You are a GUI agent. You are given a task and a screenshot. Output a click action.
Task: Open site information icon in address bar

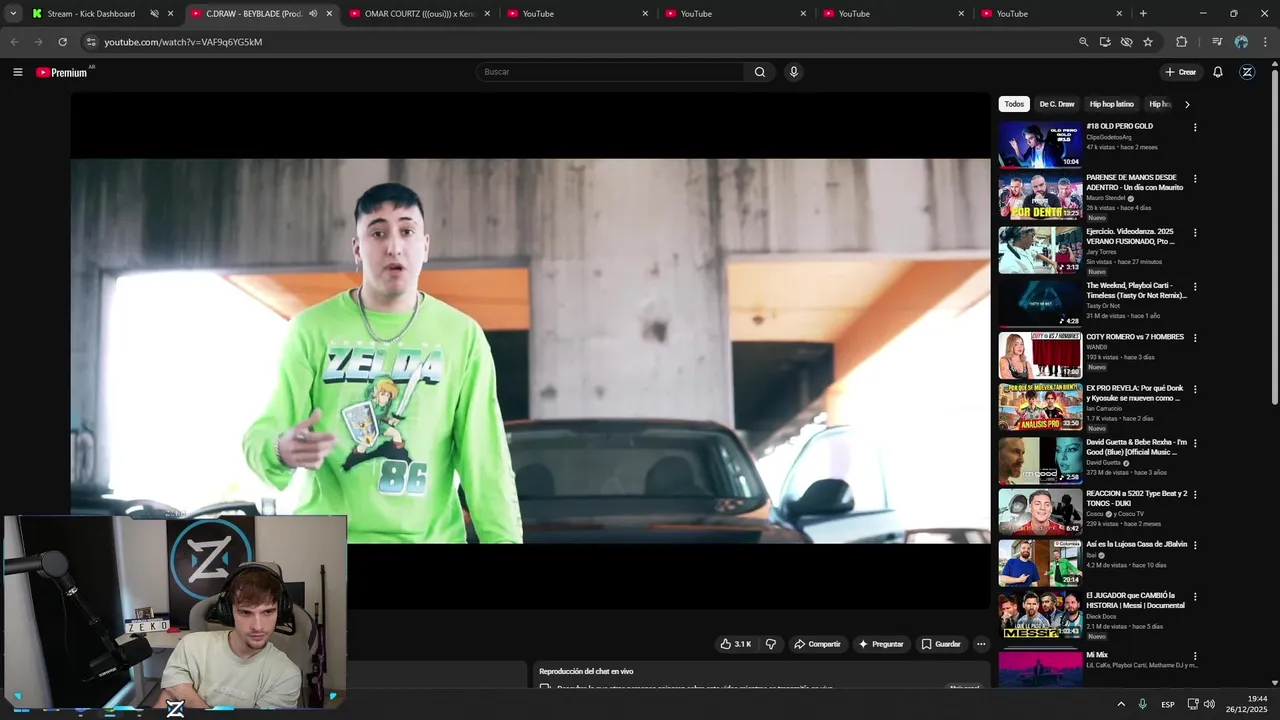[90, 42]
